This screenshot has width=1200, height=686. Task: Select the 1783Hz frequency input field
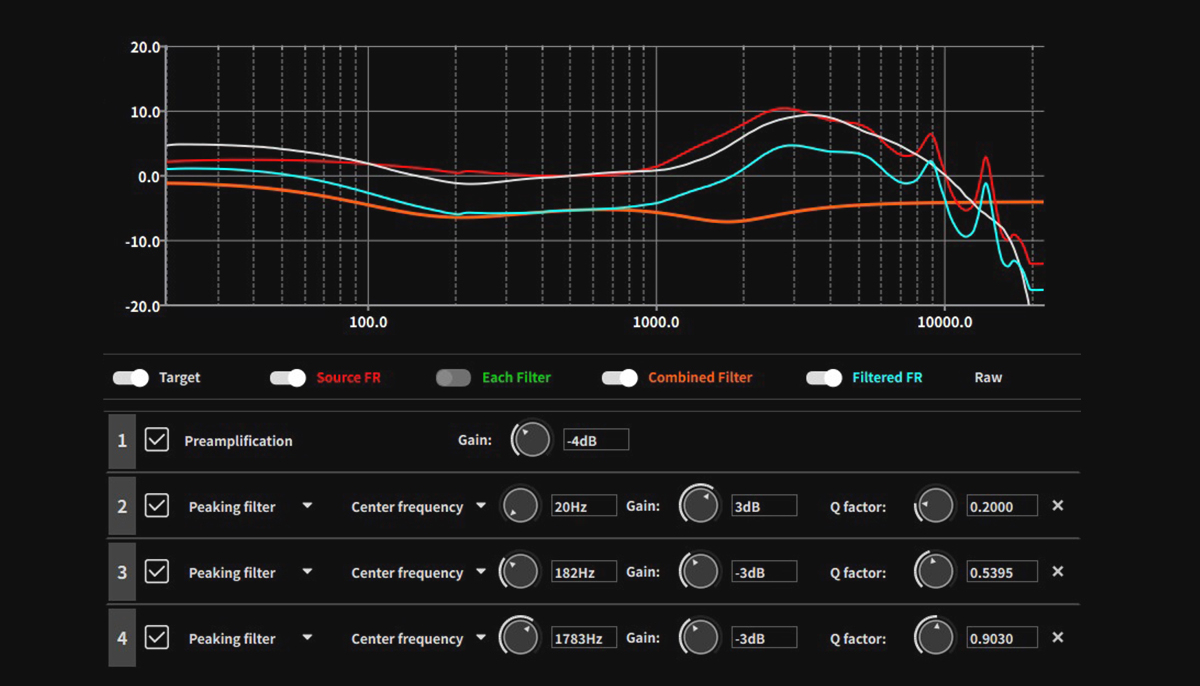point(584,637)
